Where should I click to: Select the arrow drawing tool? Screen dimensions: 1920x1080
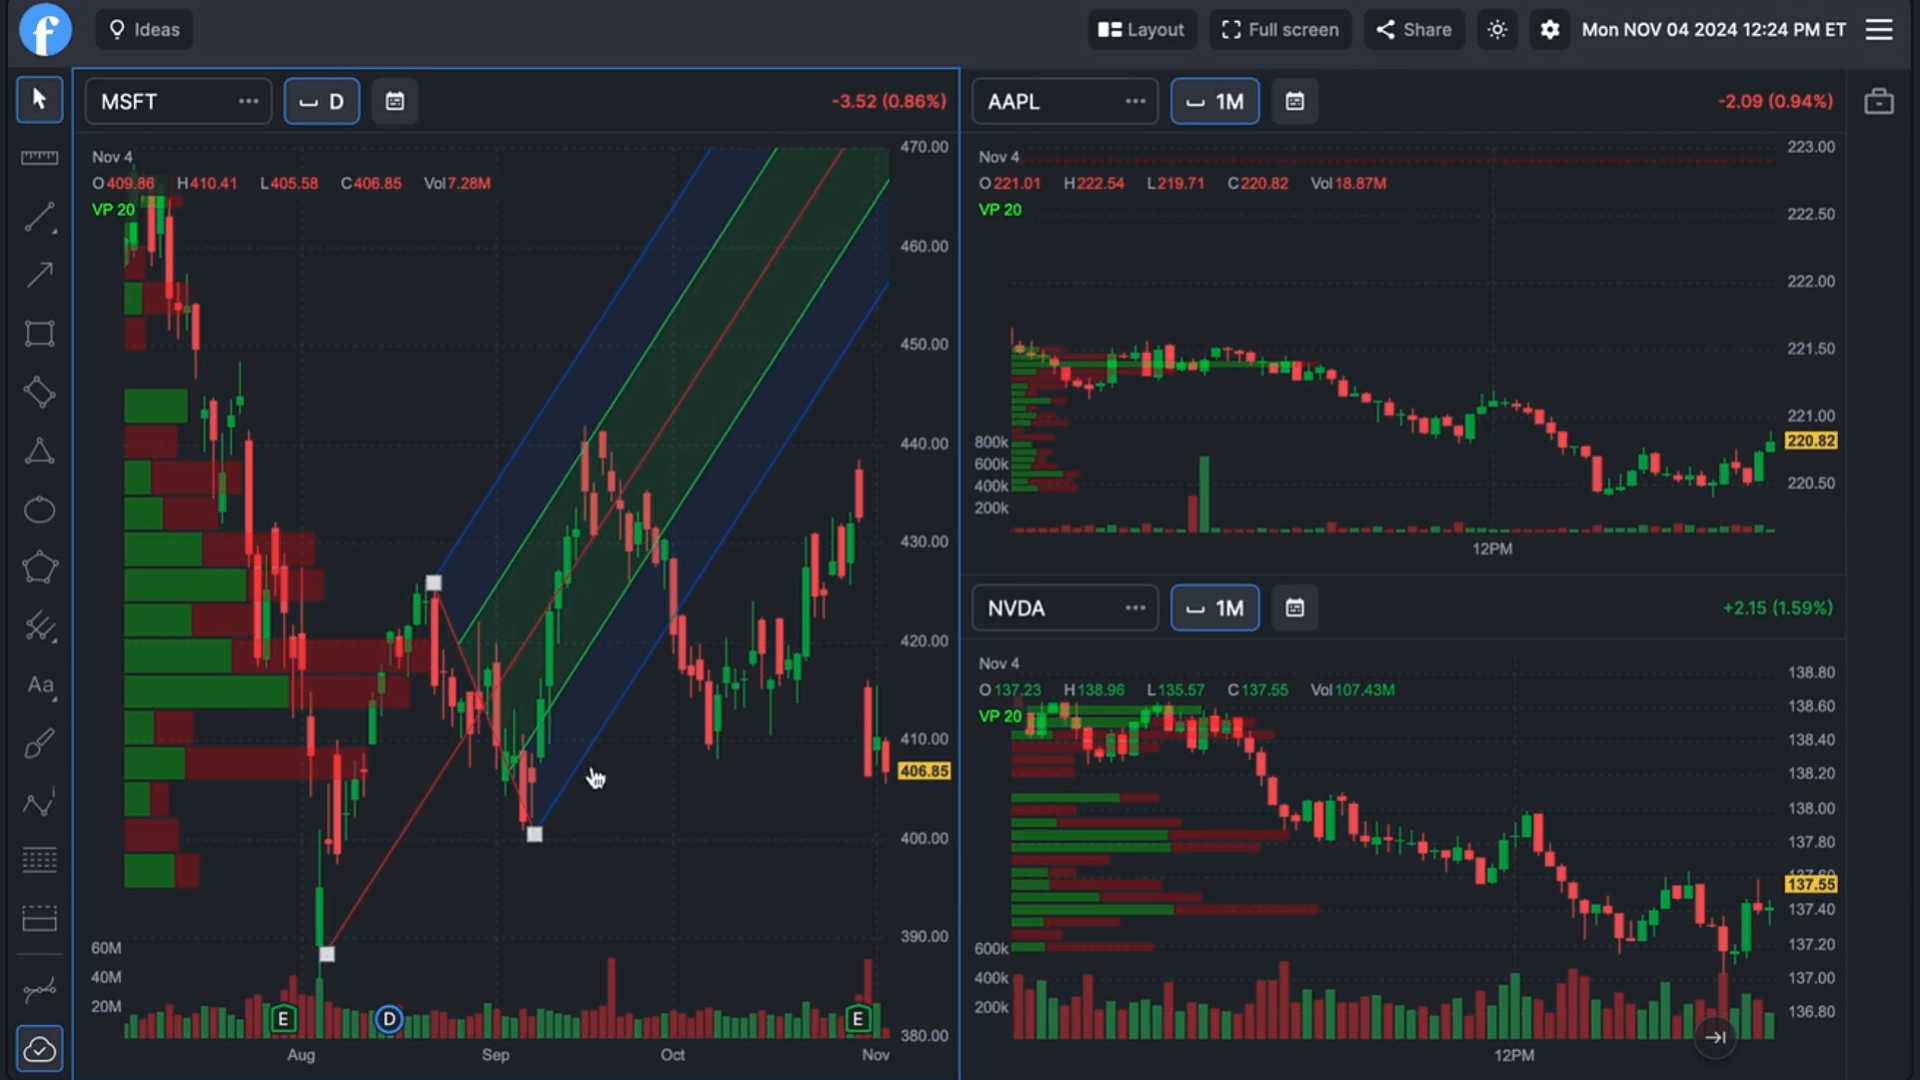pos(39,275)
